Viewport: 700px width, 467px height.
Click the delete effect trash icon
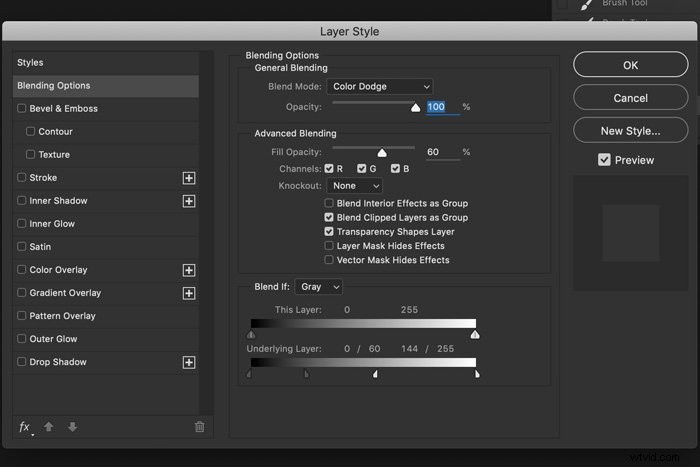coord(200,427)
